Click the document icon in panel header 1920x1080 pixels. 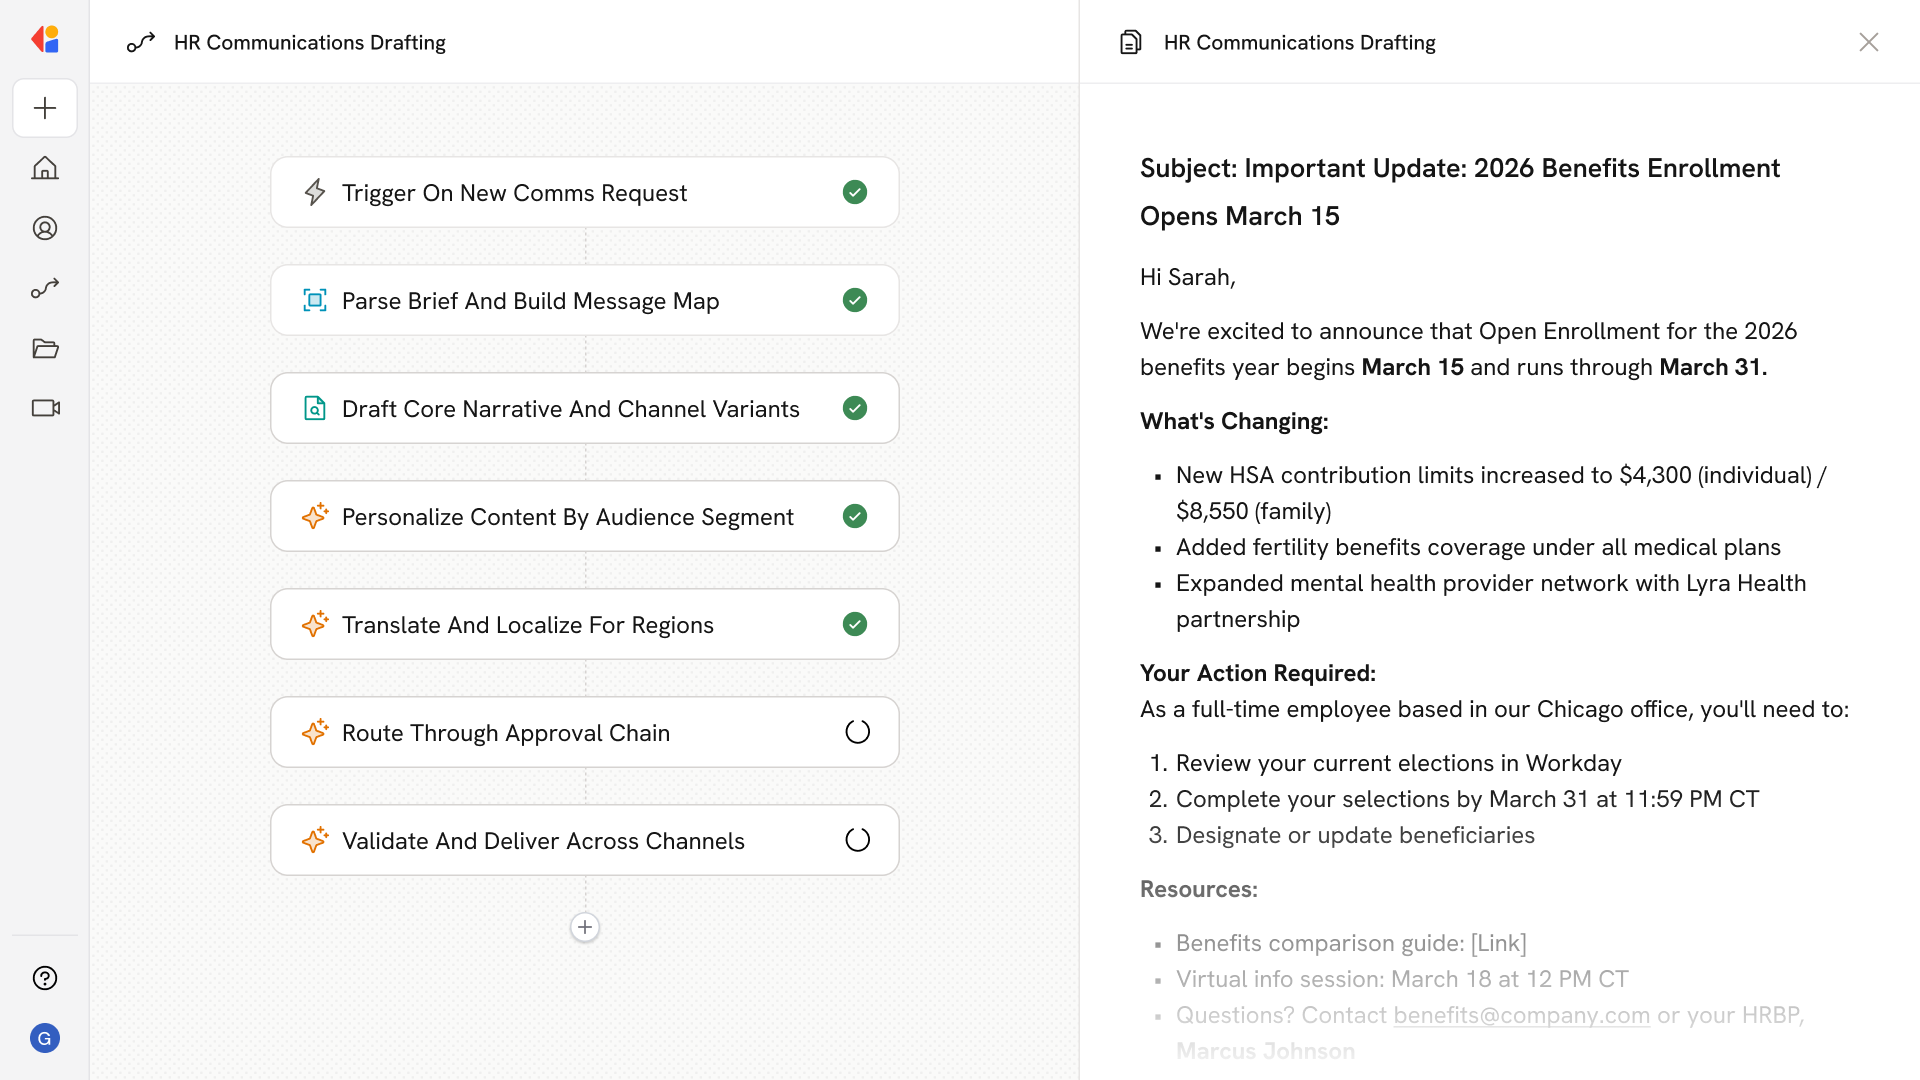pos(1130,42)
